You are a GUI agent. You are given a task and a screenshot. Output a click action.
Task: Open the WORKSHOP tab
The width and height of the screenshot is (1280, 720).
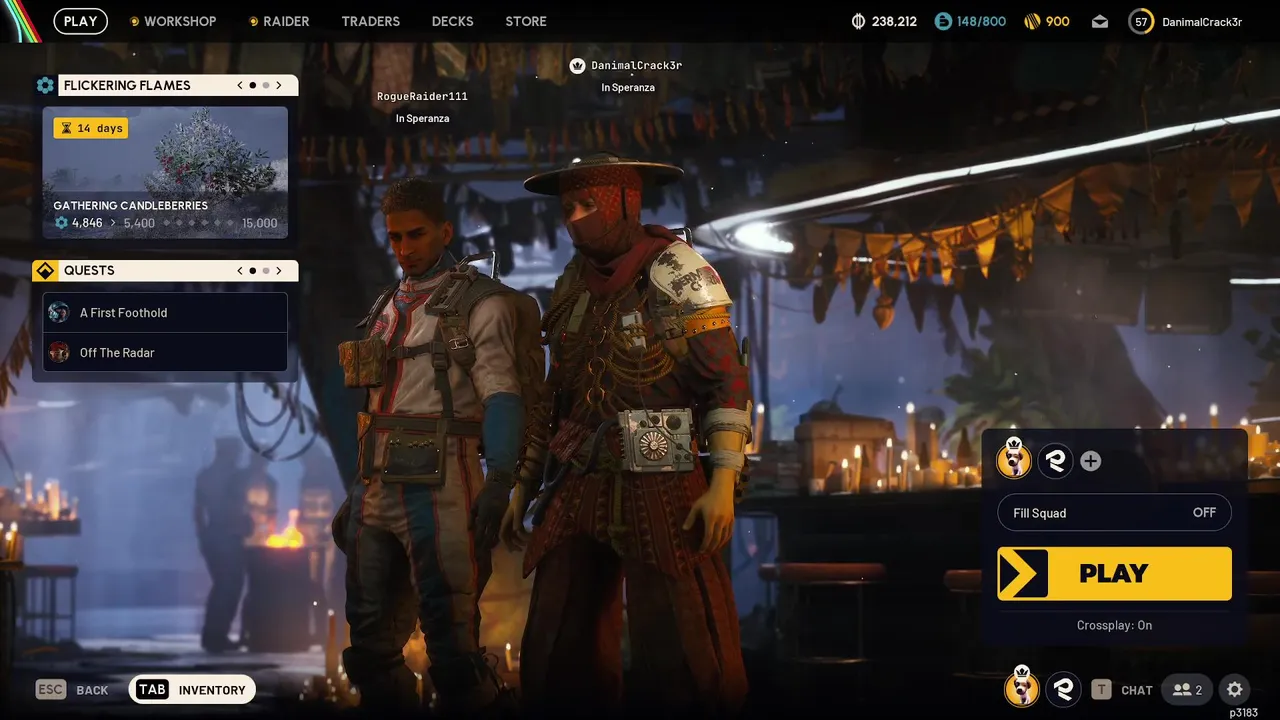[x=173, y=21]
